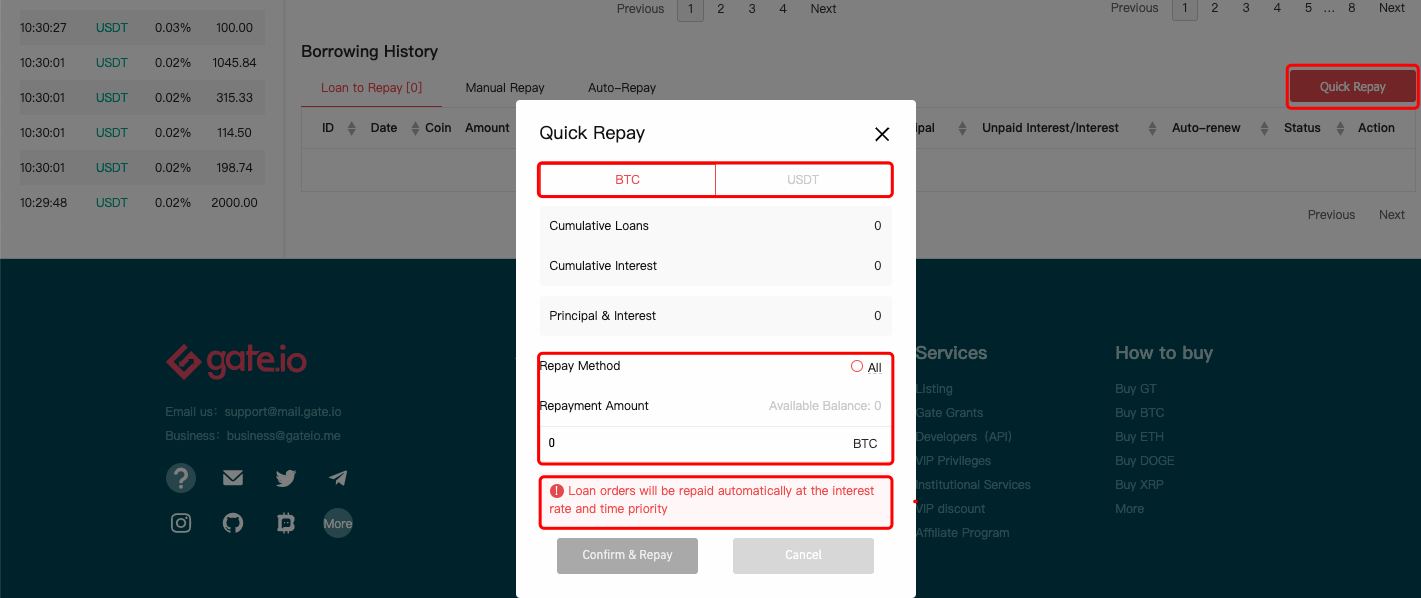Select the All repay method radio button
This screenshot has height=598, width=1421.
(x=857, y=367)
